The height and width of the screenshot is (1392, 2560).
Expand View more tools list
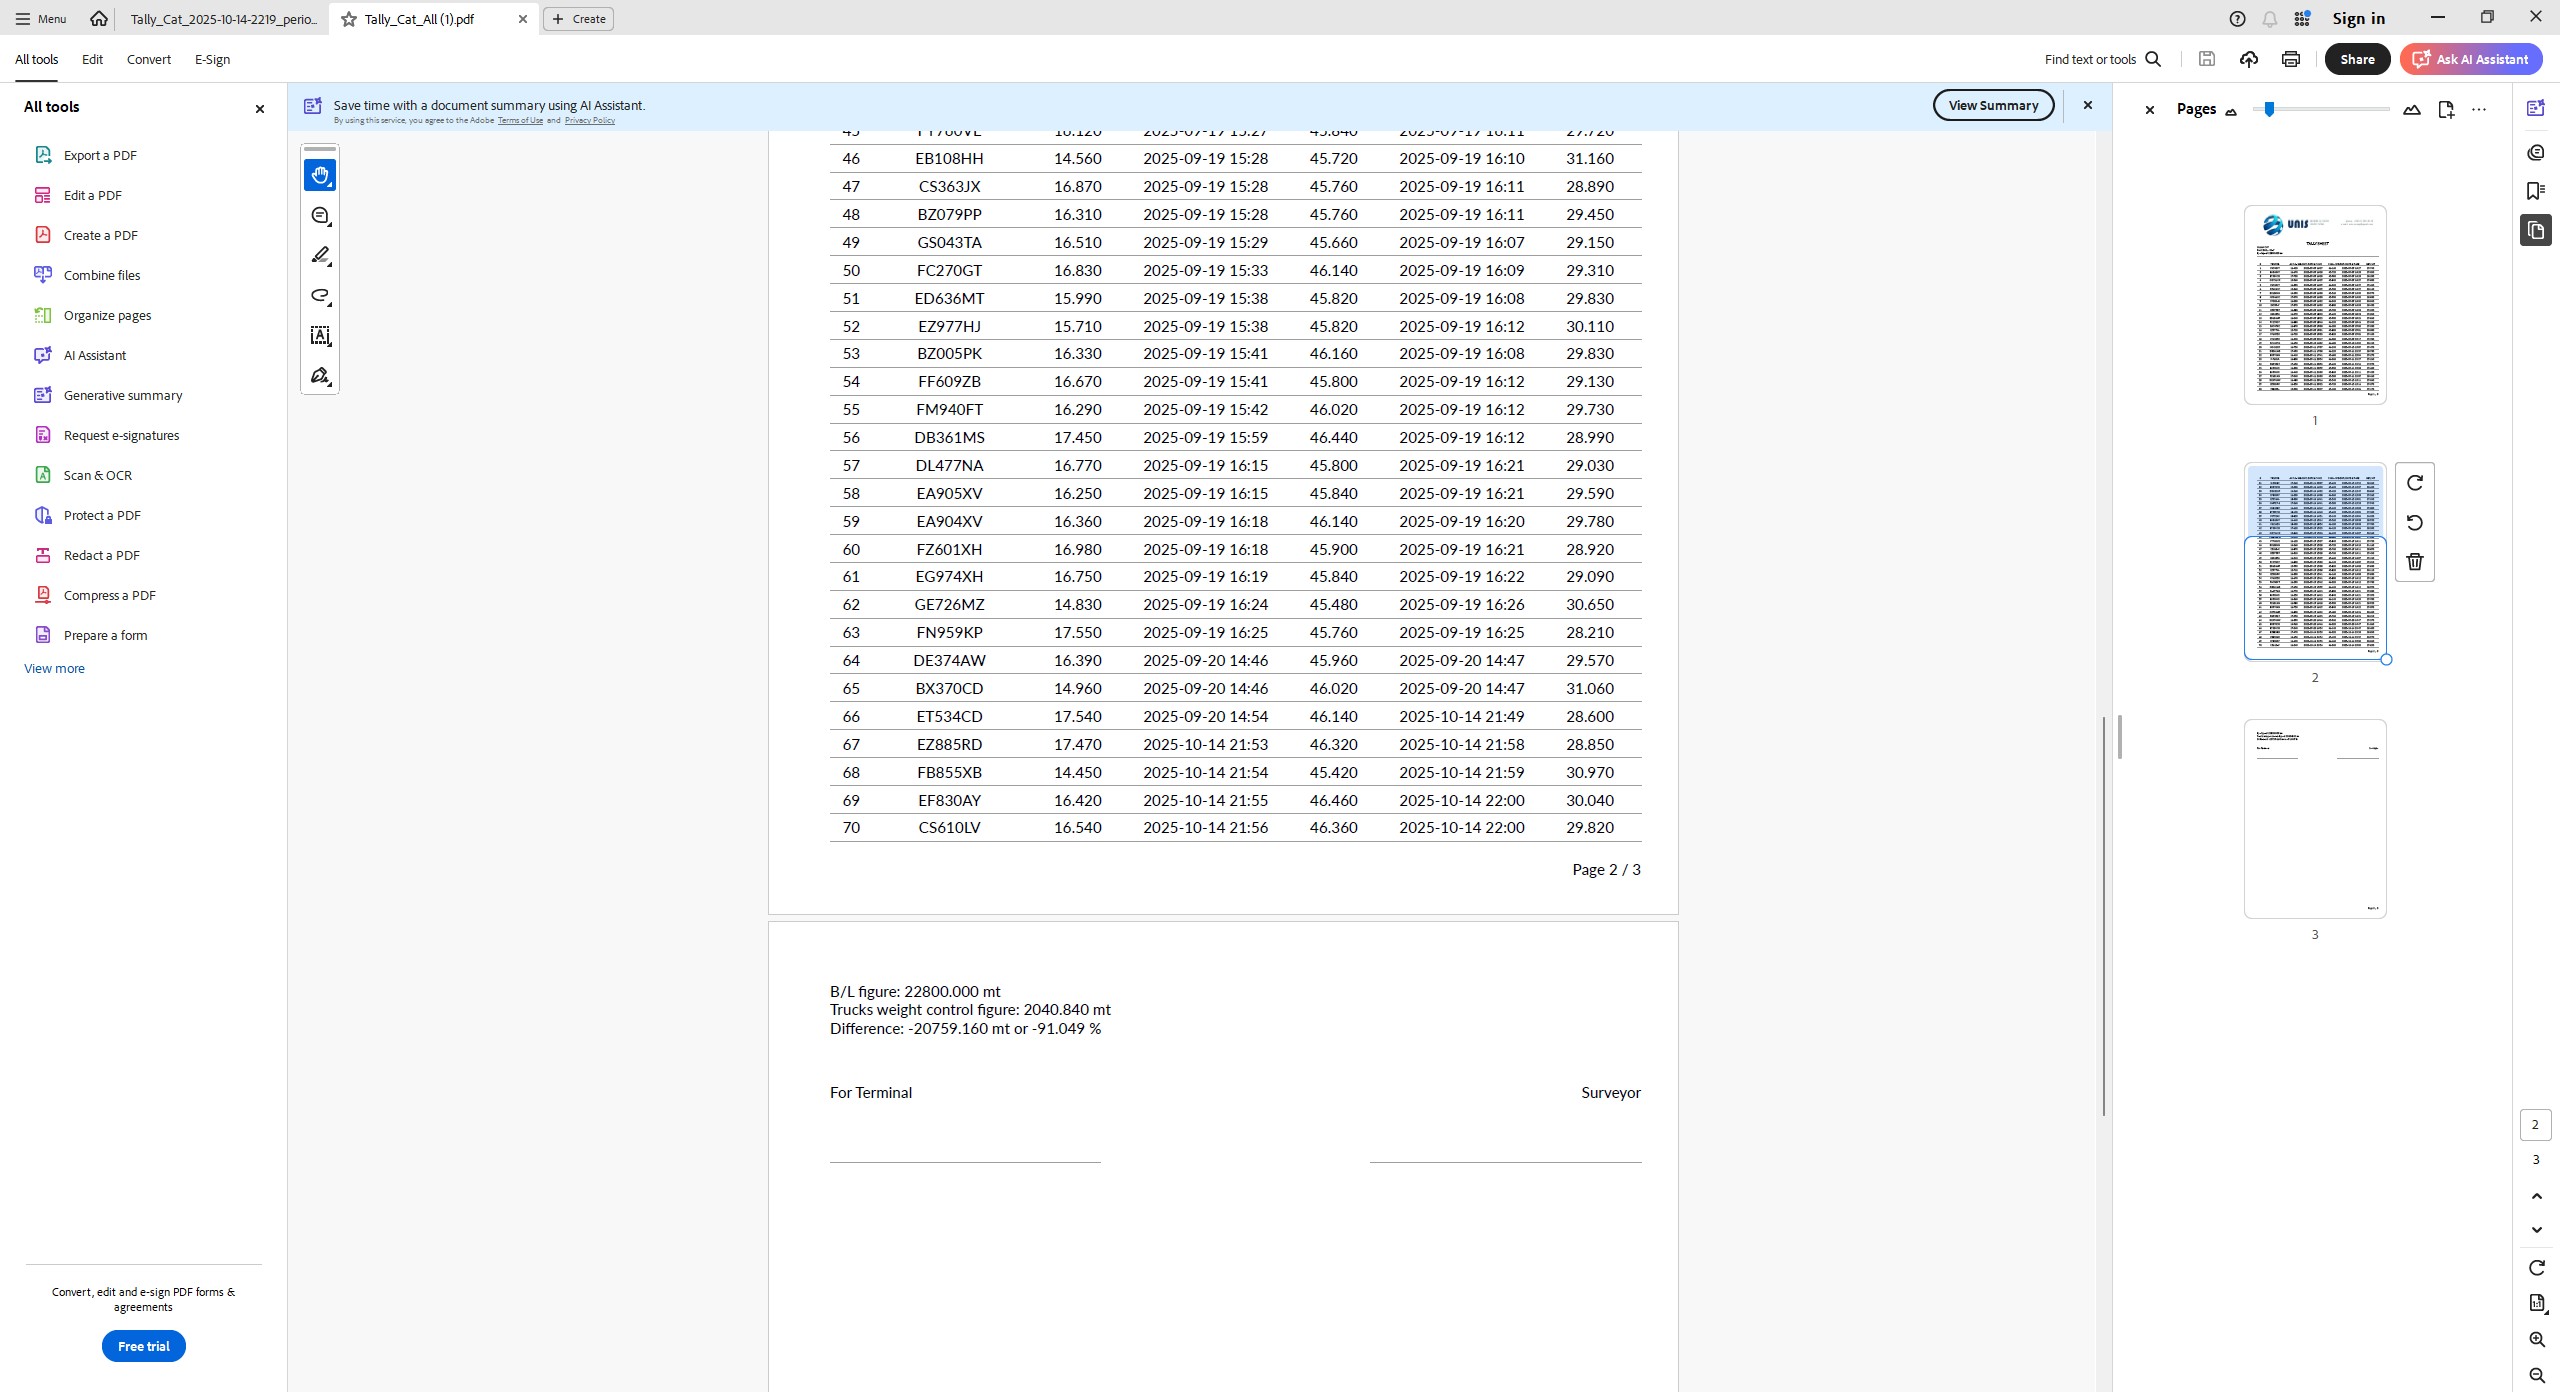coord(54,668)
